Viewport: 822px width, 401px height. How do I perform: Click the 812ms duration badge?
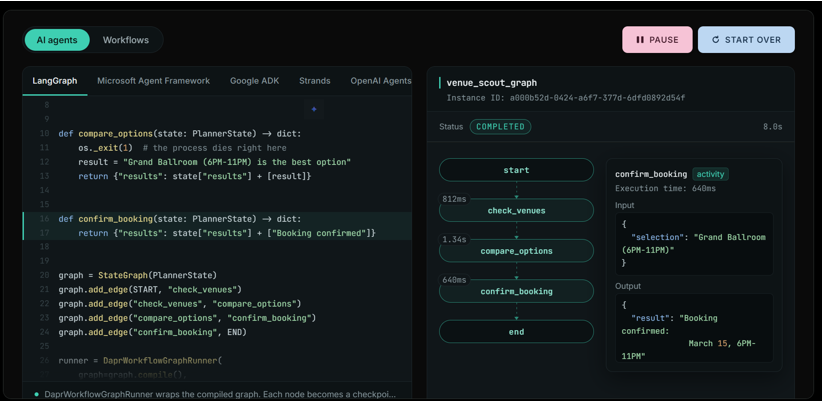tap(454, 199)
